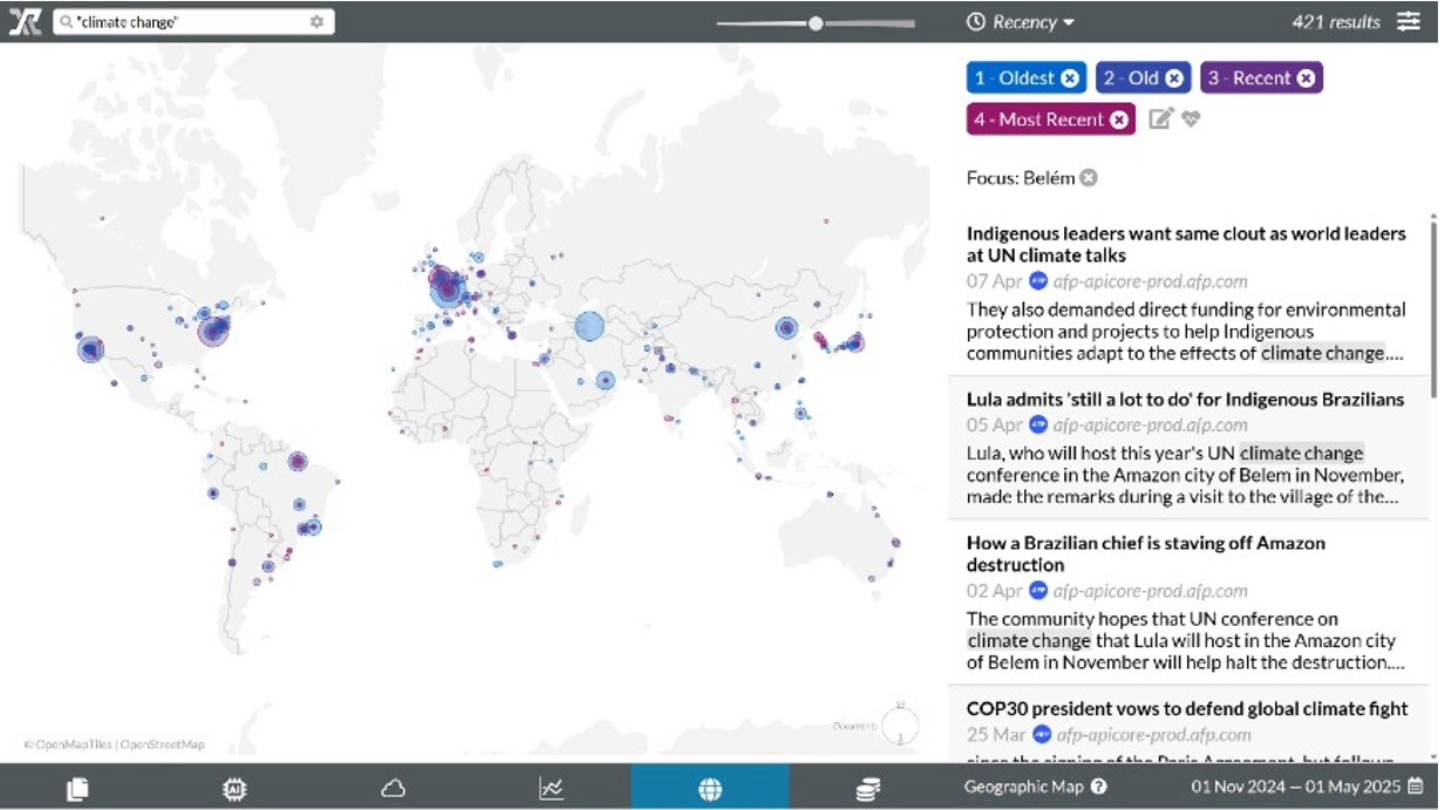Image resolution: width=1440 pixels, height=810 pixels.
Task: Remove the '2 - Old' filter tag
Action: tap(1174, 78)
